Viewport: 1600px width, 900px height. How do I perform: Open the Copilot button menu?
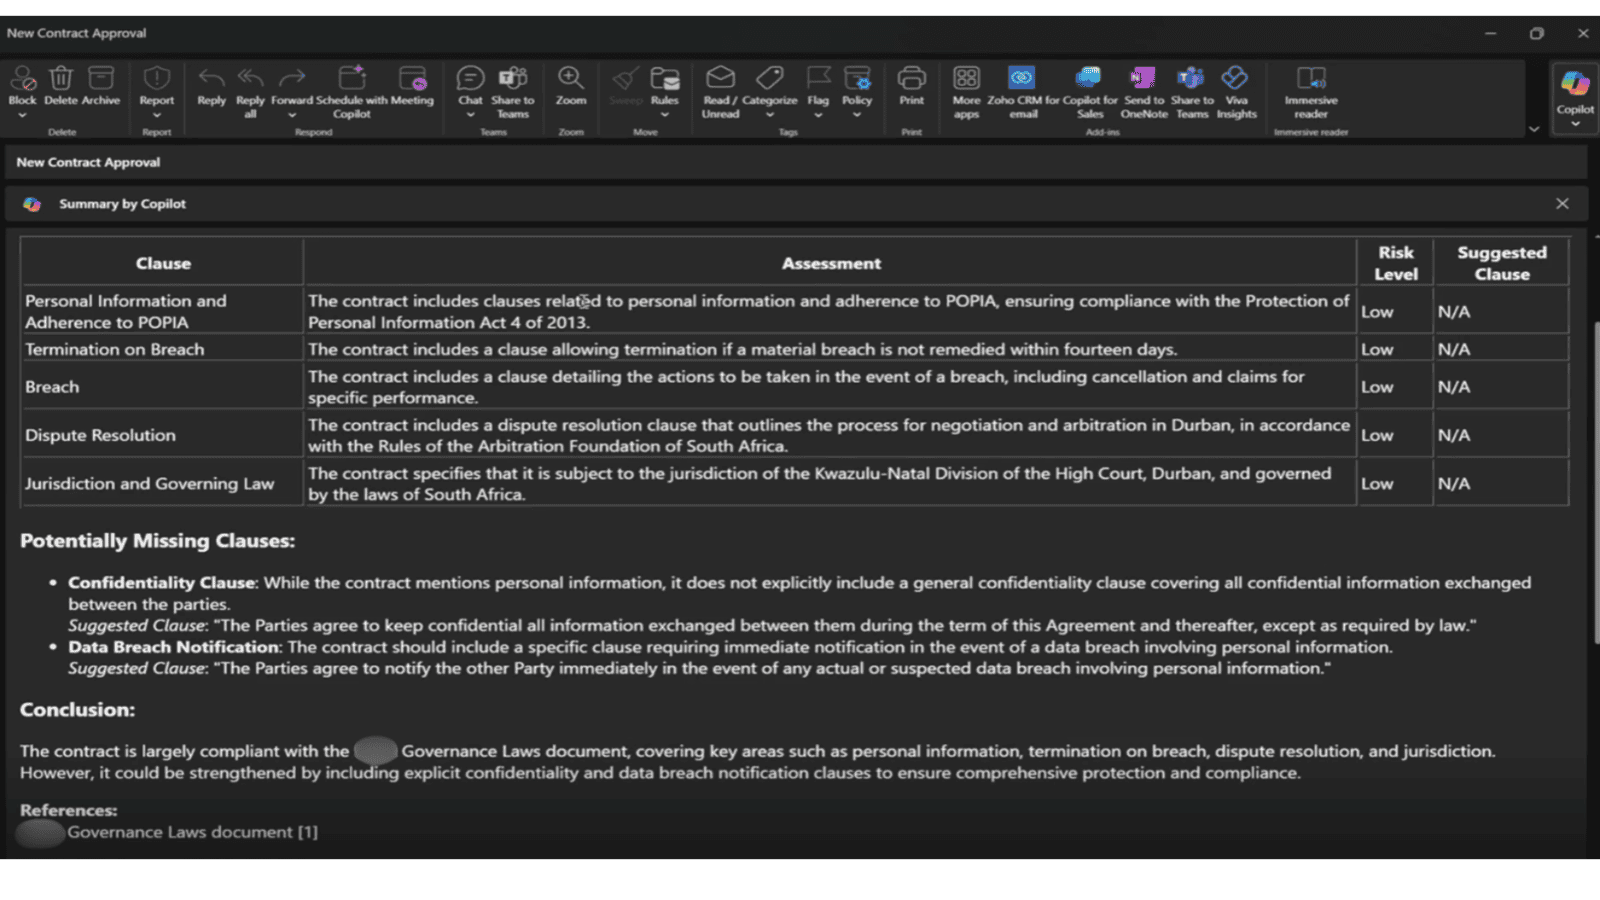(x=1575, y=123)
